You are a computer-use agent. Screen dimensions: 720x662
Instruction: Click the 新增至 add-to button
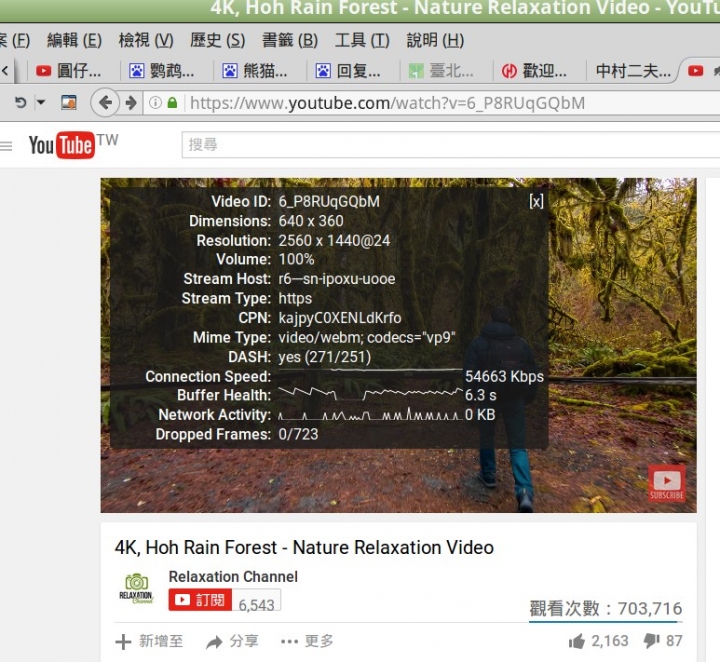(x=149, y=641)
